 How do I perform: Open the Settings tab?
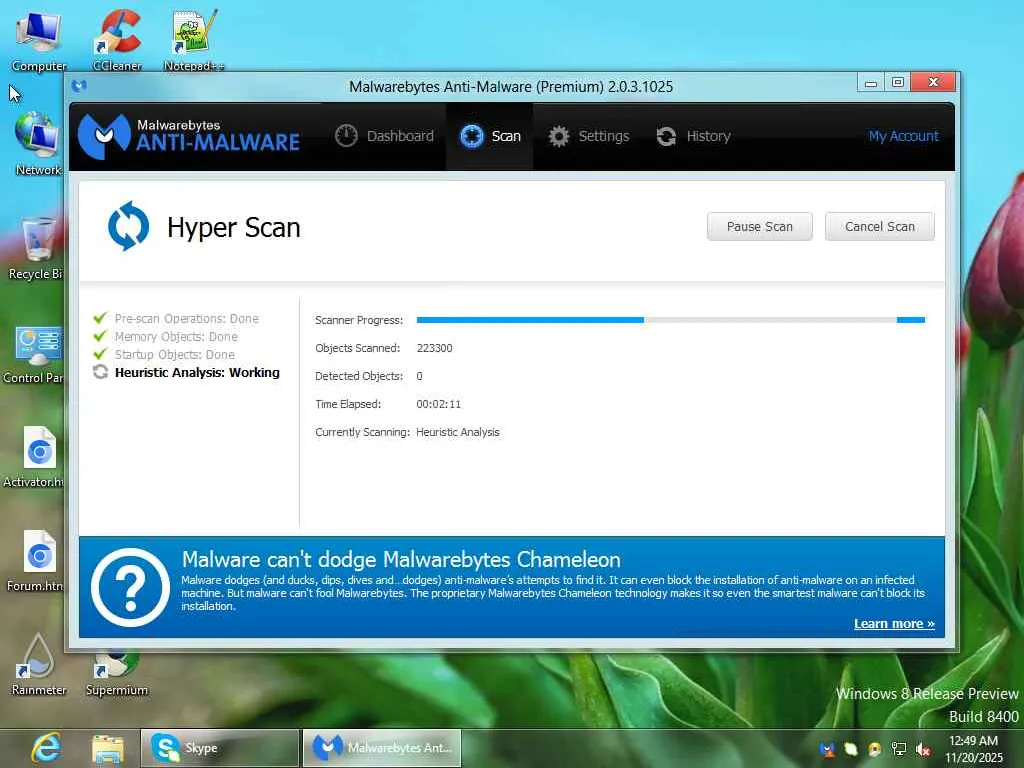pos(589,136)
